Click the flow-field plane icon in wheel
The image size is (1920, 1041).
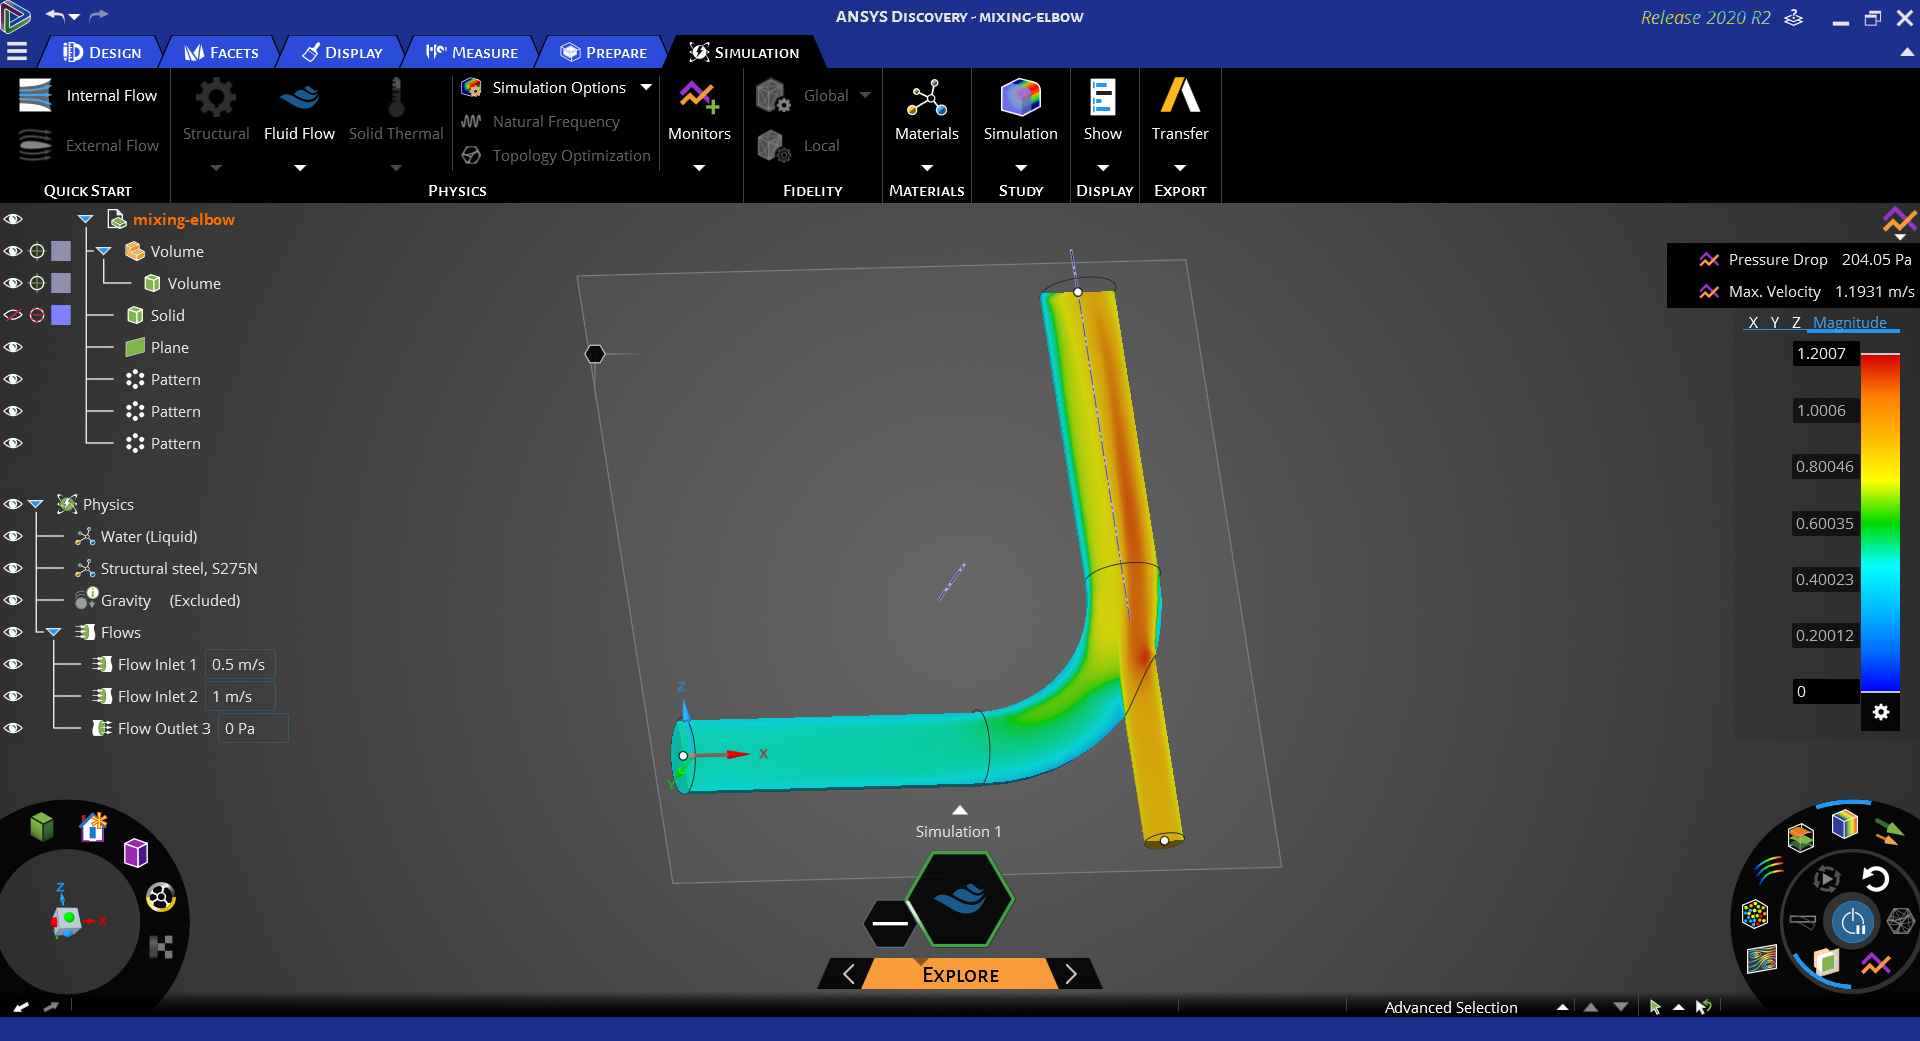[x=1762, y=960]
